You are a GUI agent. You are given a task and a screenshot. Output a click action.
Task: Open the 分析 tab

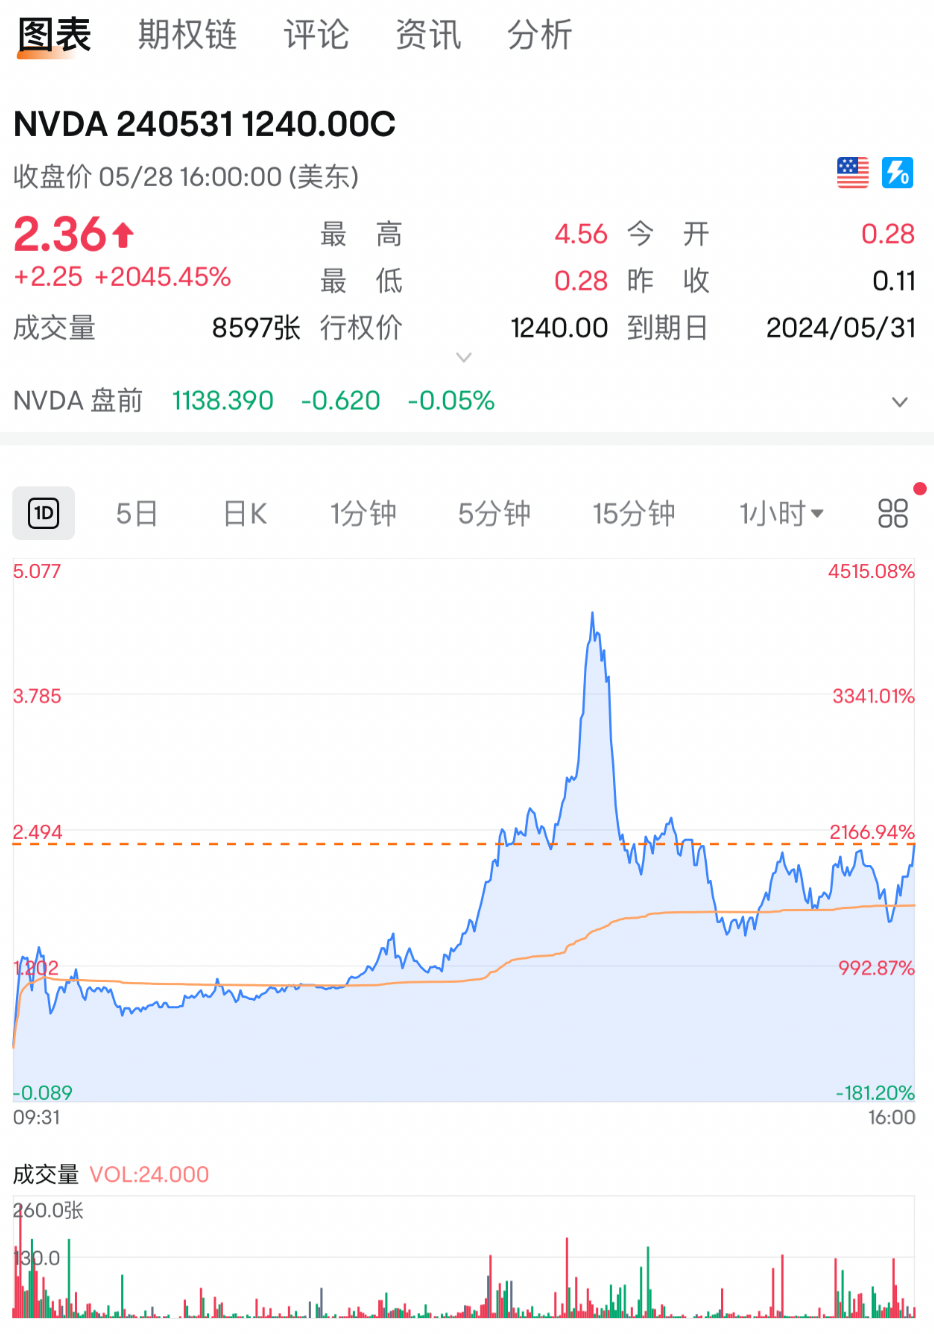(x=540, y=35)
